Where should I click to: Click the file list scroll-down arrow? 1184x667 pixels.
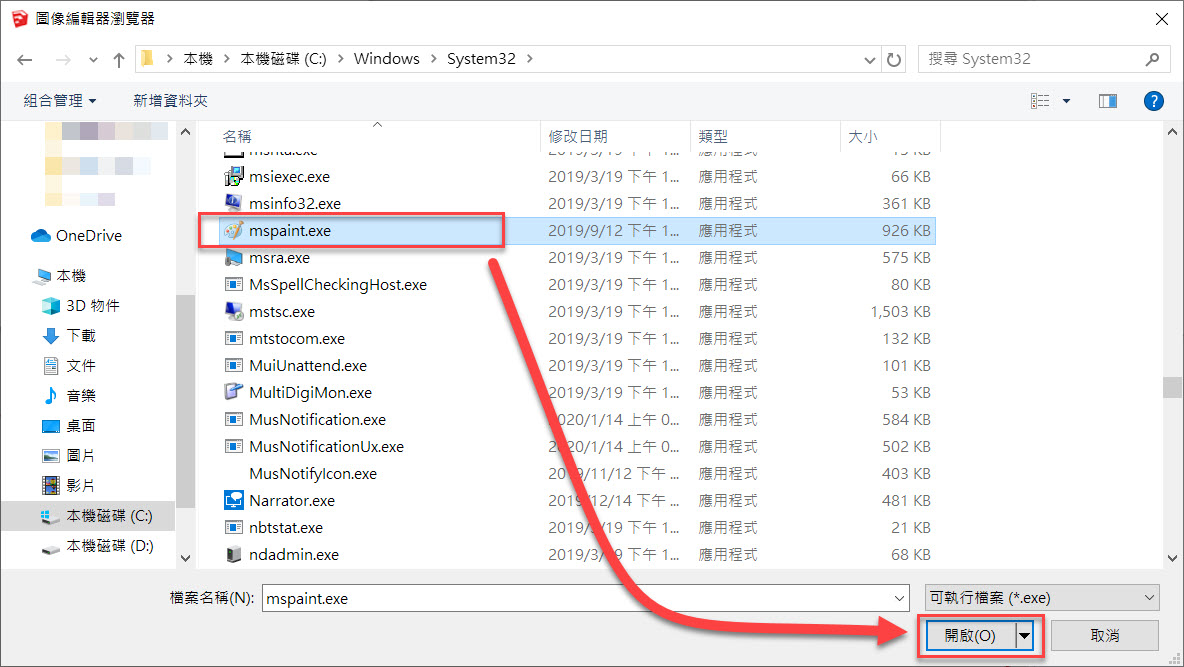[x=1172, y=558]
